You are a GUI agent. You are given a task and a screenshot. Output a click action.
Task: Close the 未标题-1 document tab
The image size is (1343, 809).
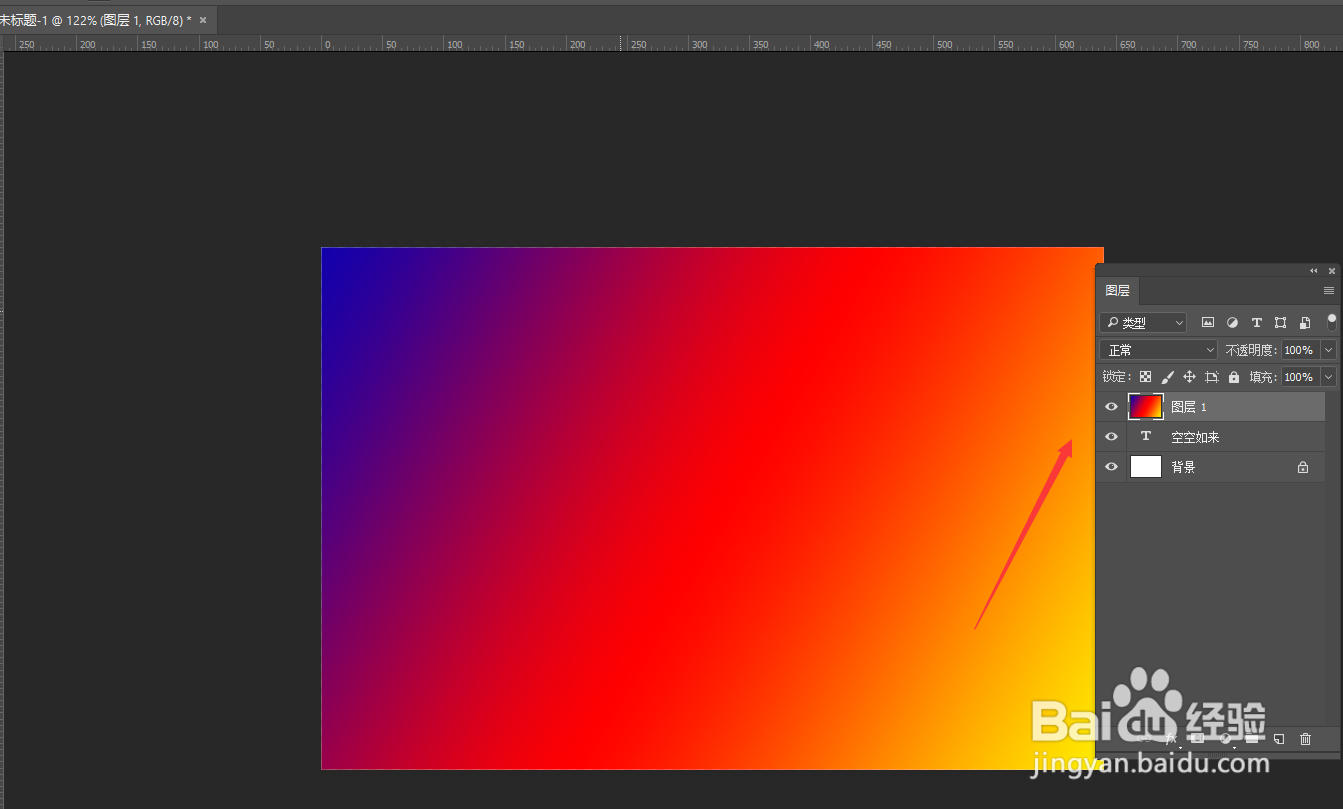click(x=203, y=20)
